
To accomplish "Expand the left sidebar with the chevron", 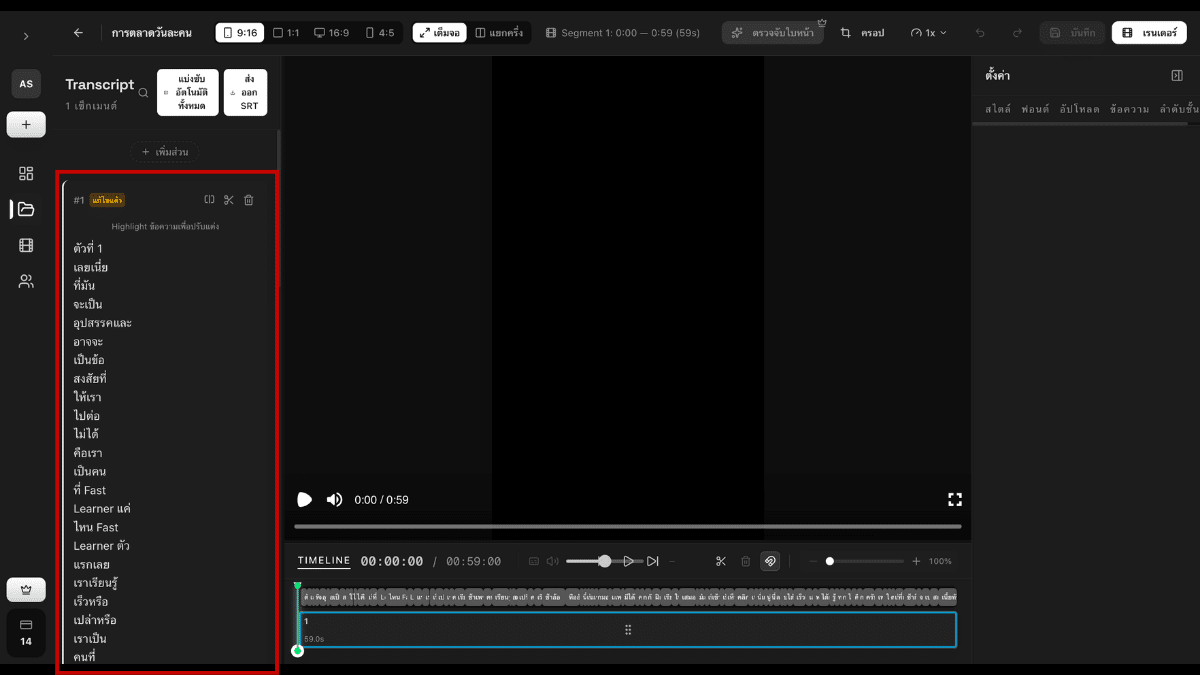I will tap(26, 36).
